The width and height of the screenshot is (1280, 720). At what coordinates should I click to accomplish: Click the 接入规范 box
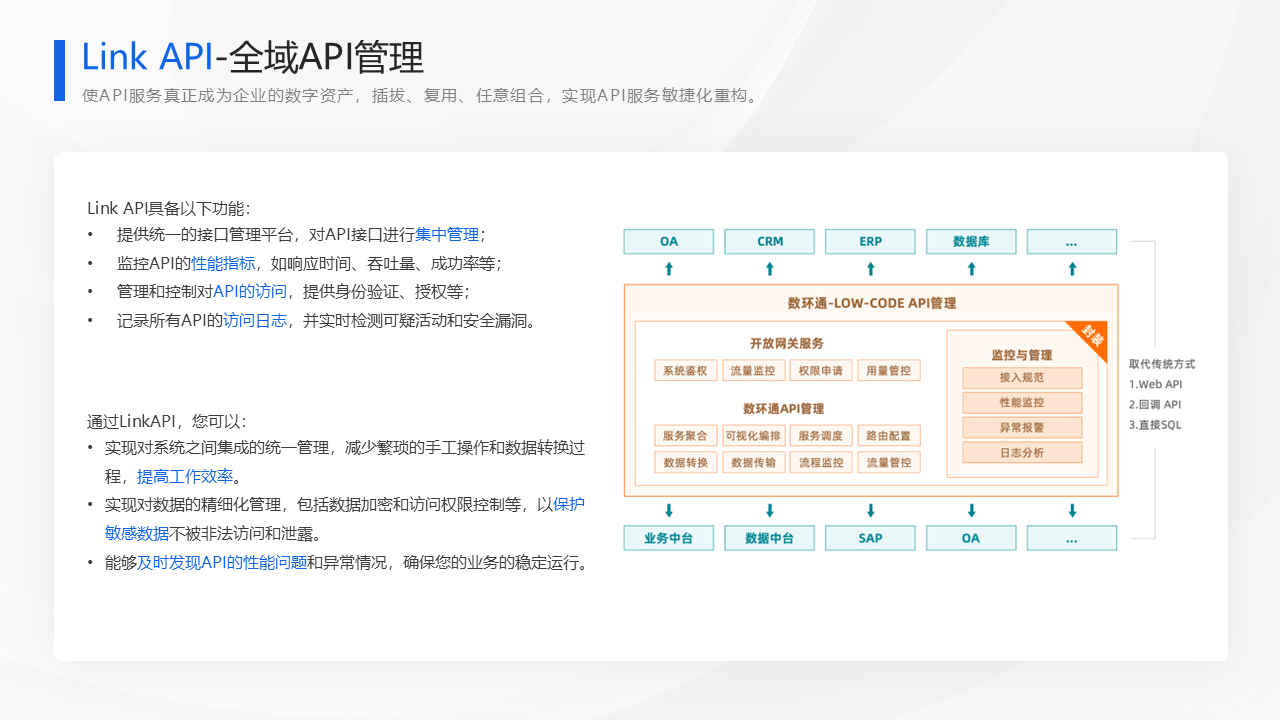pos(1022,378)
